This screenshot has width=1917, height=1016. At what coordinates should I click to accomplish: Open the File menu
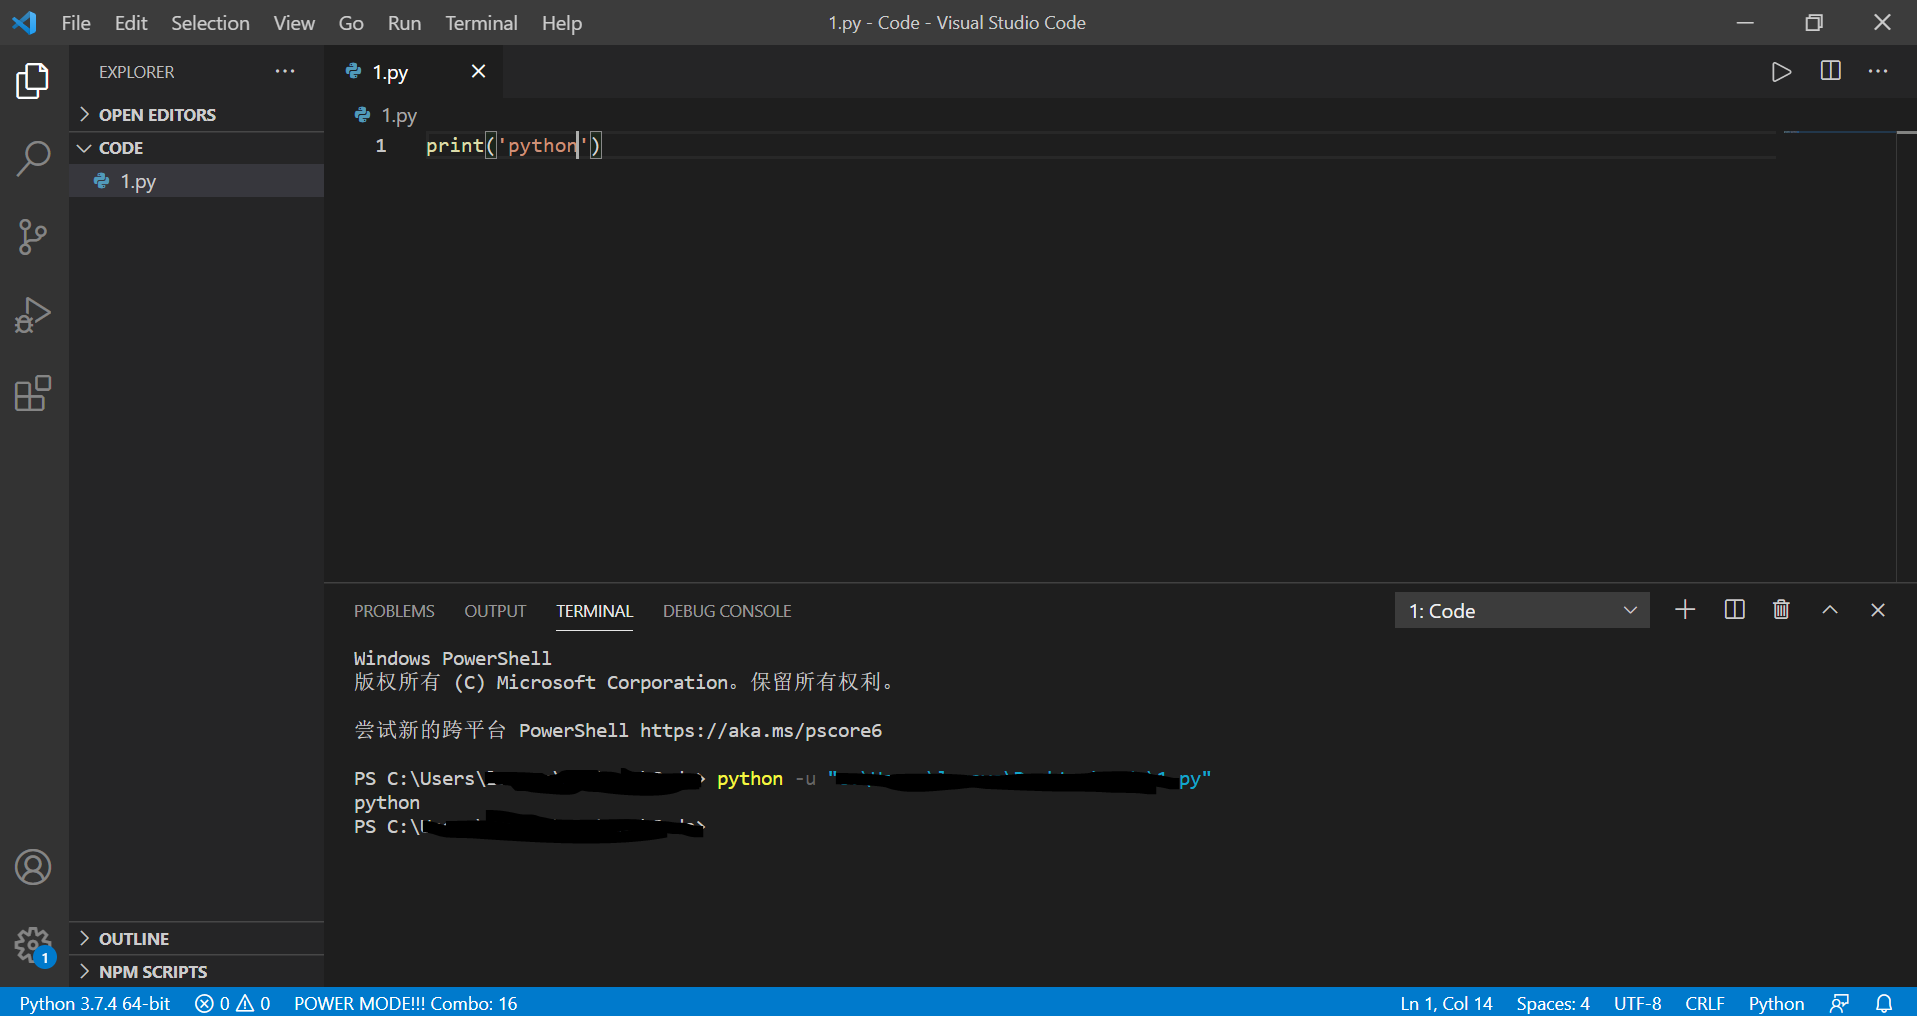76,23
